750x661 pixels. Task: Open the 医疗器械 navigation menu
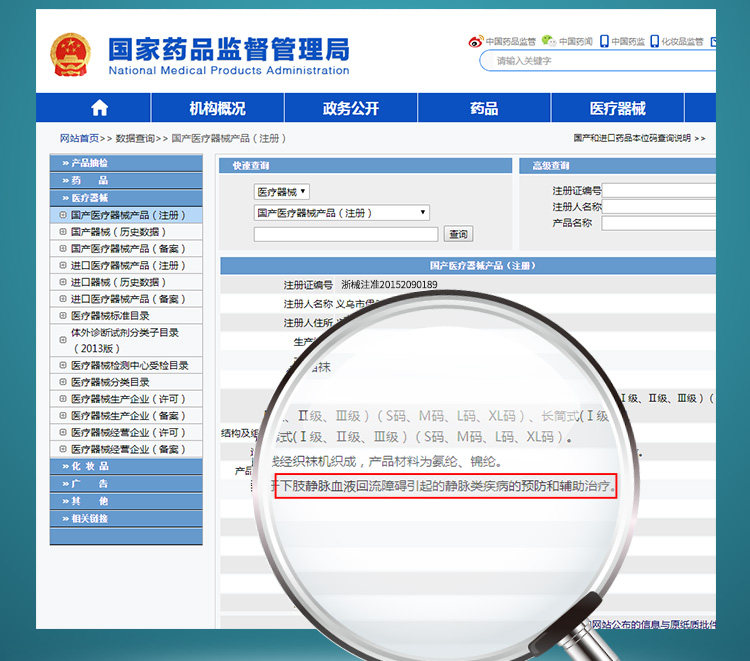pos(618,108)
